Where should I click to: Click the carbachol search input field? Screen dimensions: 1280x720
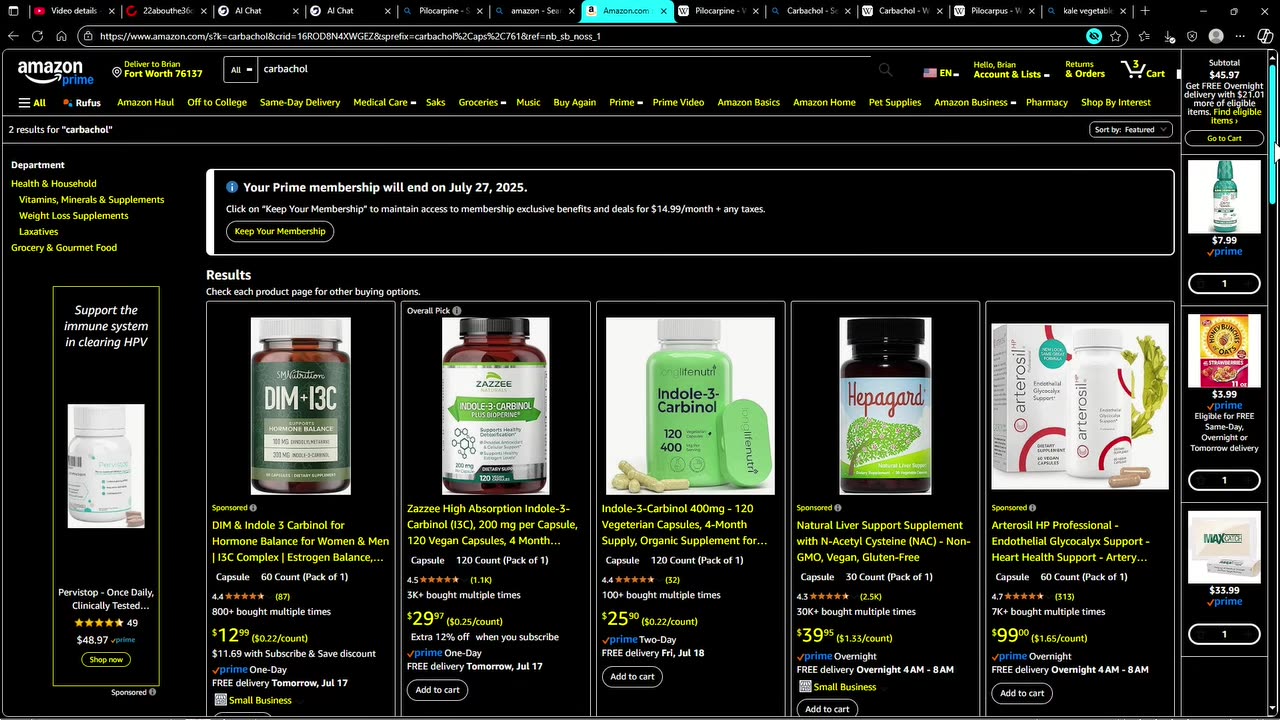coord(565,69)
